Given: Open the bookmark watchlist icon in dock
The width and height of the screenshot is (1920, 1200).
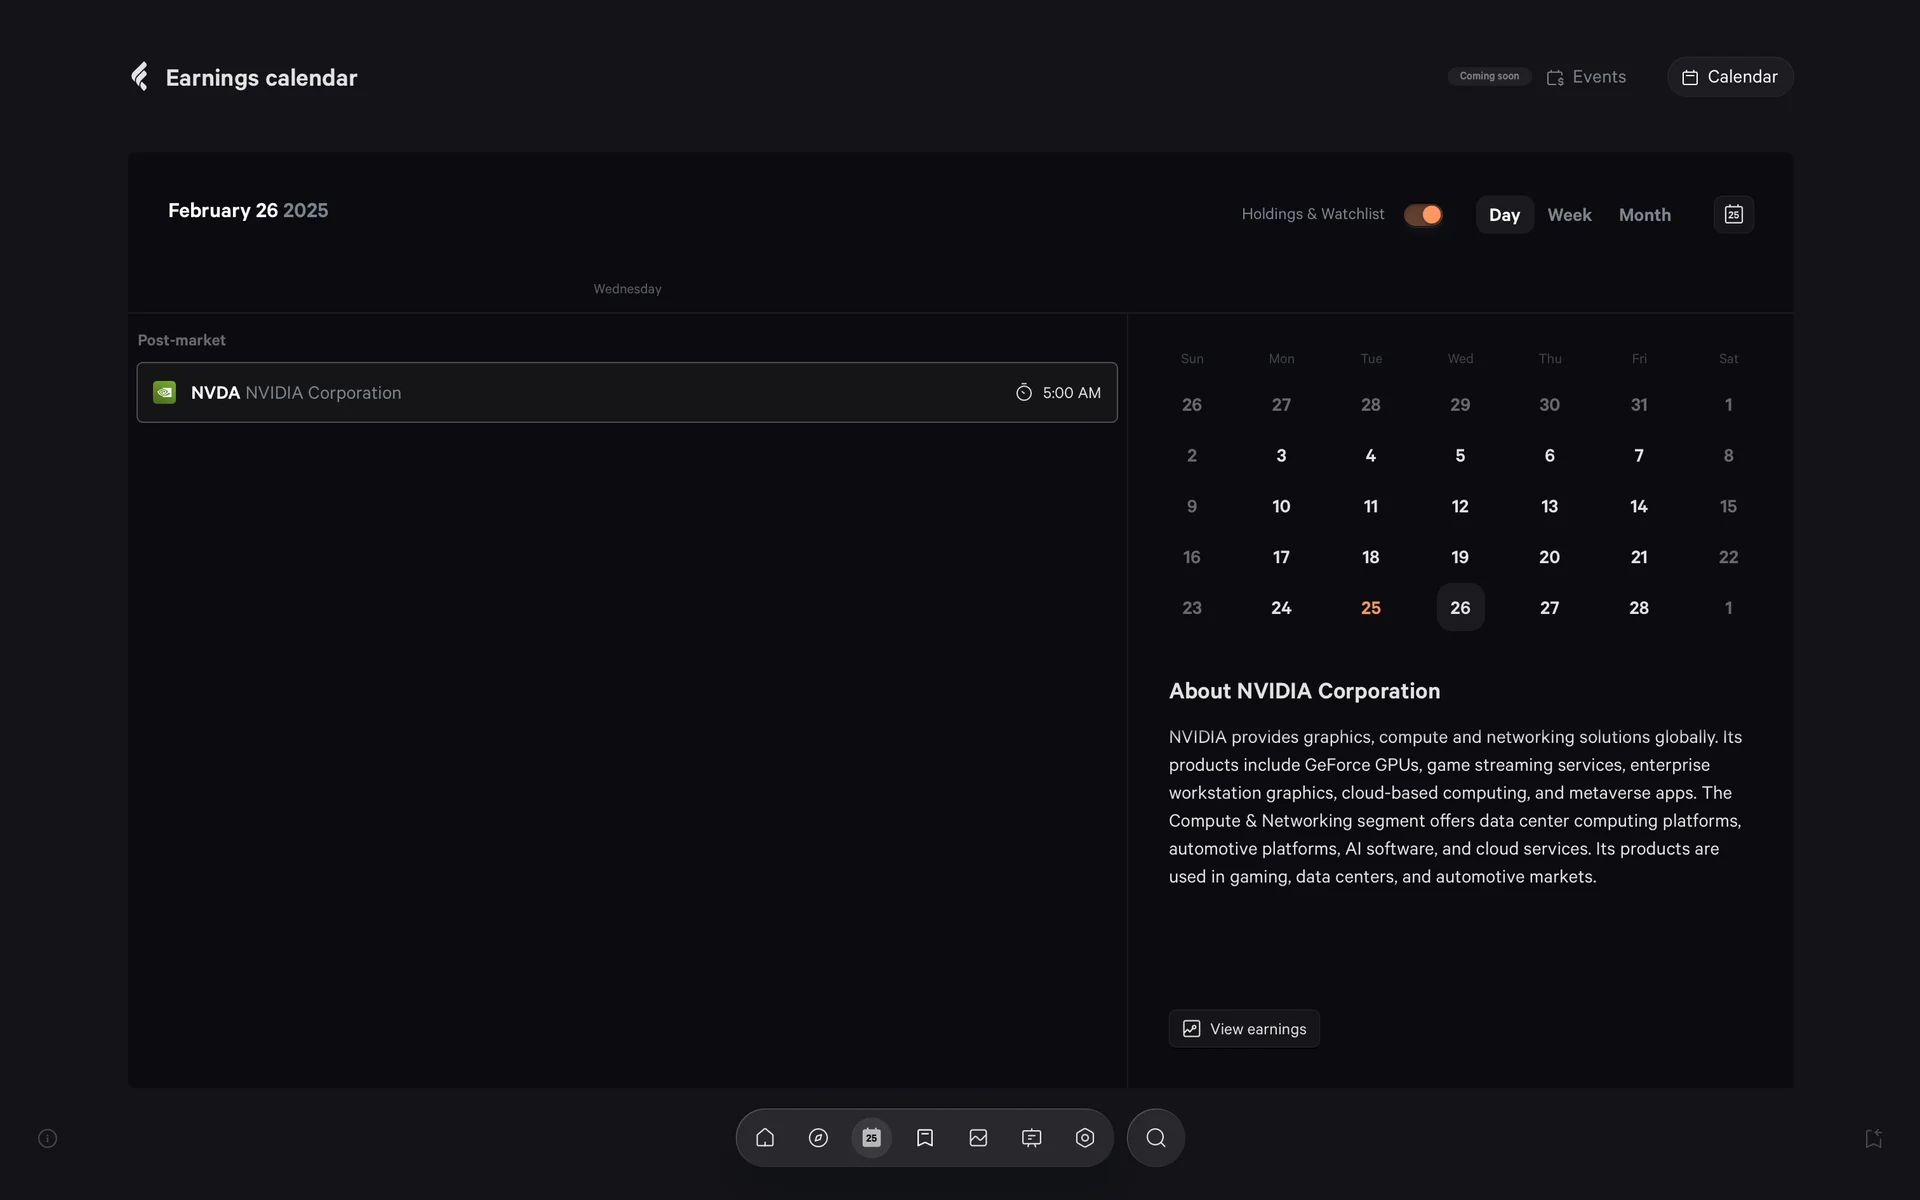Looking at the screenshot, I should (925, 1138).
